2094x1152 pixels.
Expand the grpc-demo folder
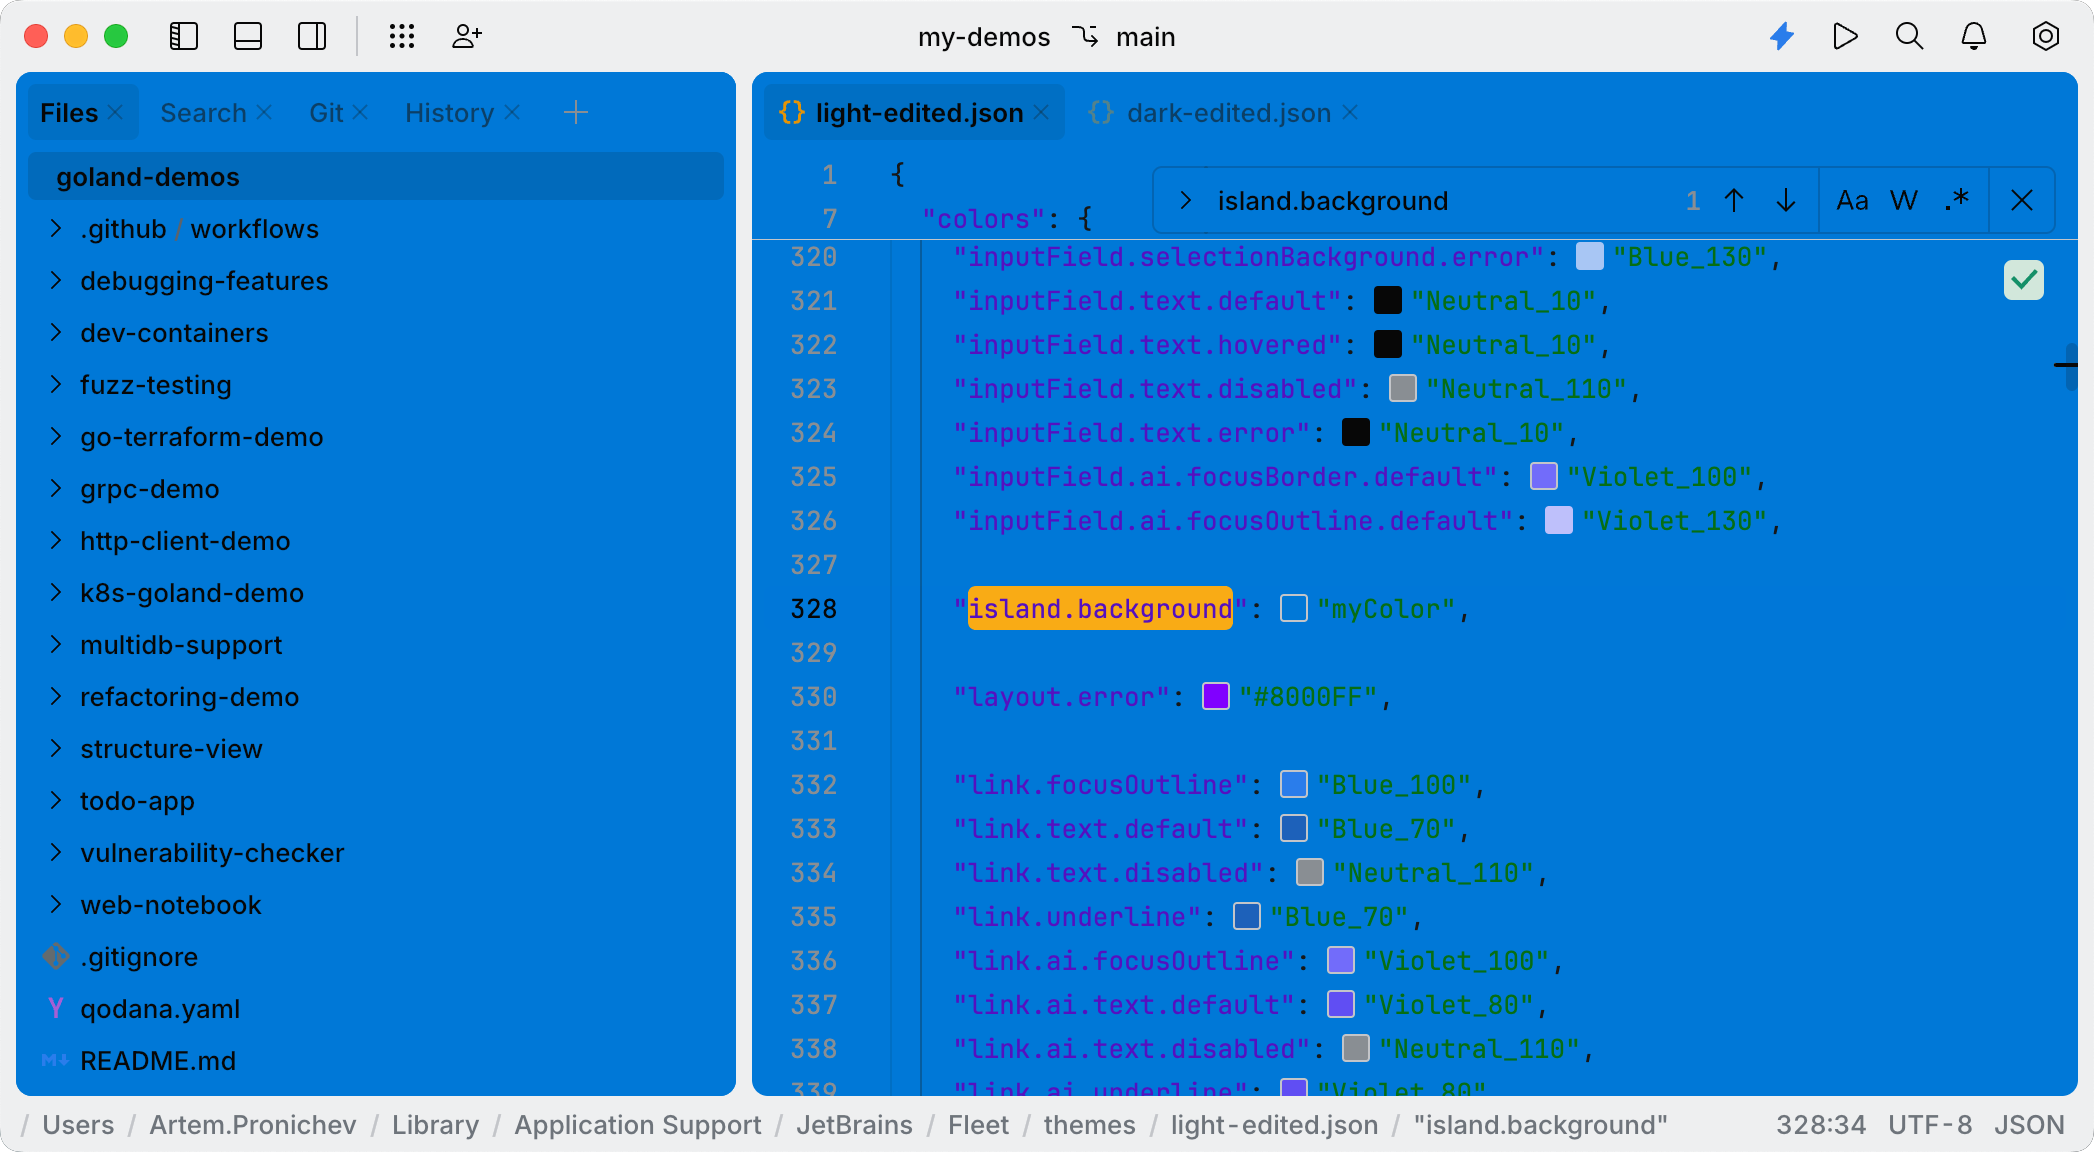coord(57,489)
